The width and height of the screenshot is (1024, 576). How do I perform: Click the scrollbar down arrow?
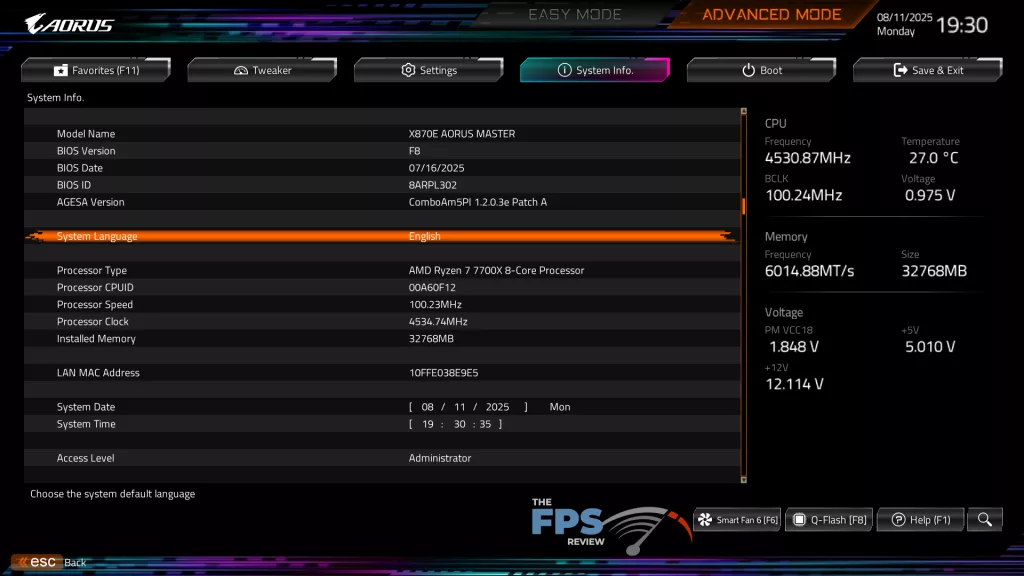(x=743, y=479)
